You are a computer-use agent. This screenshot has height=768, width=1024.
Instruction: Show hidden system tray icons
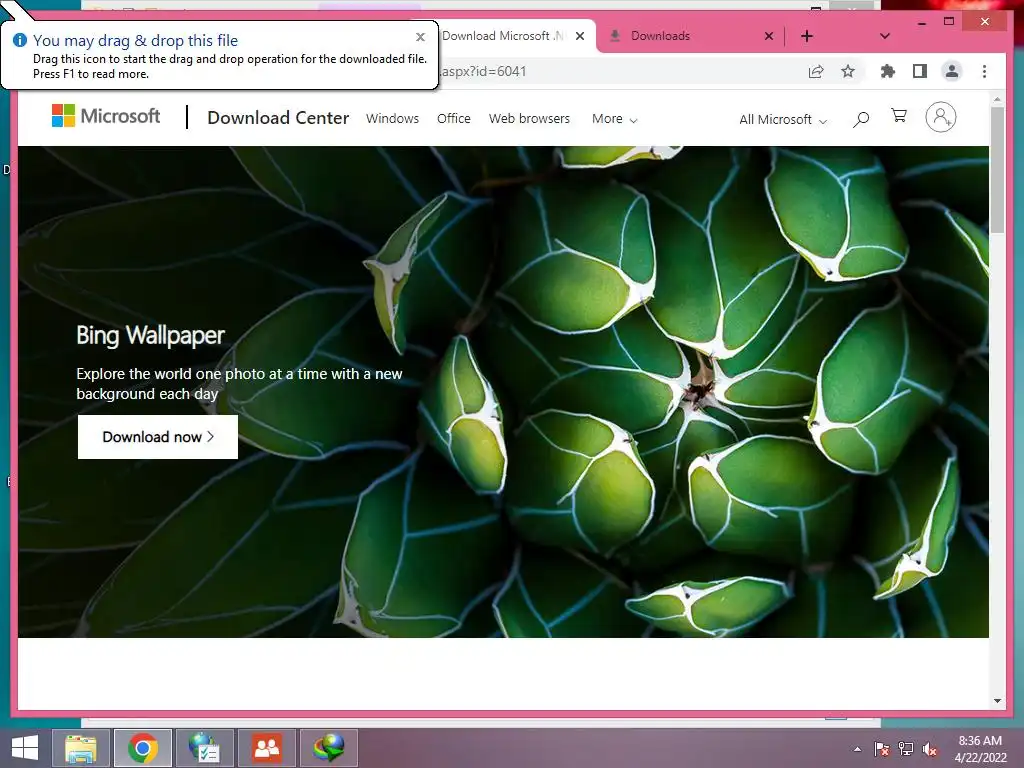(857, 749)
